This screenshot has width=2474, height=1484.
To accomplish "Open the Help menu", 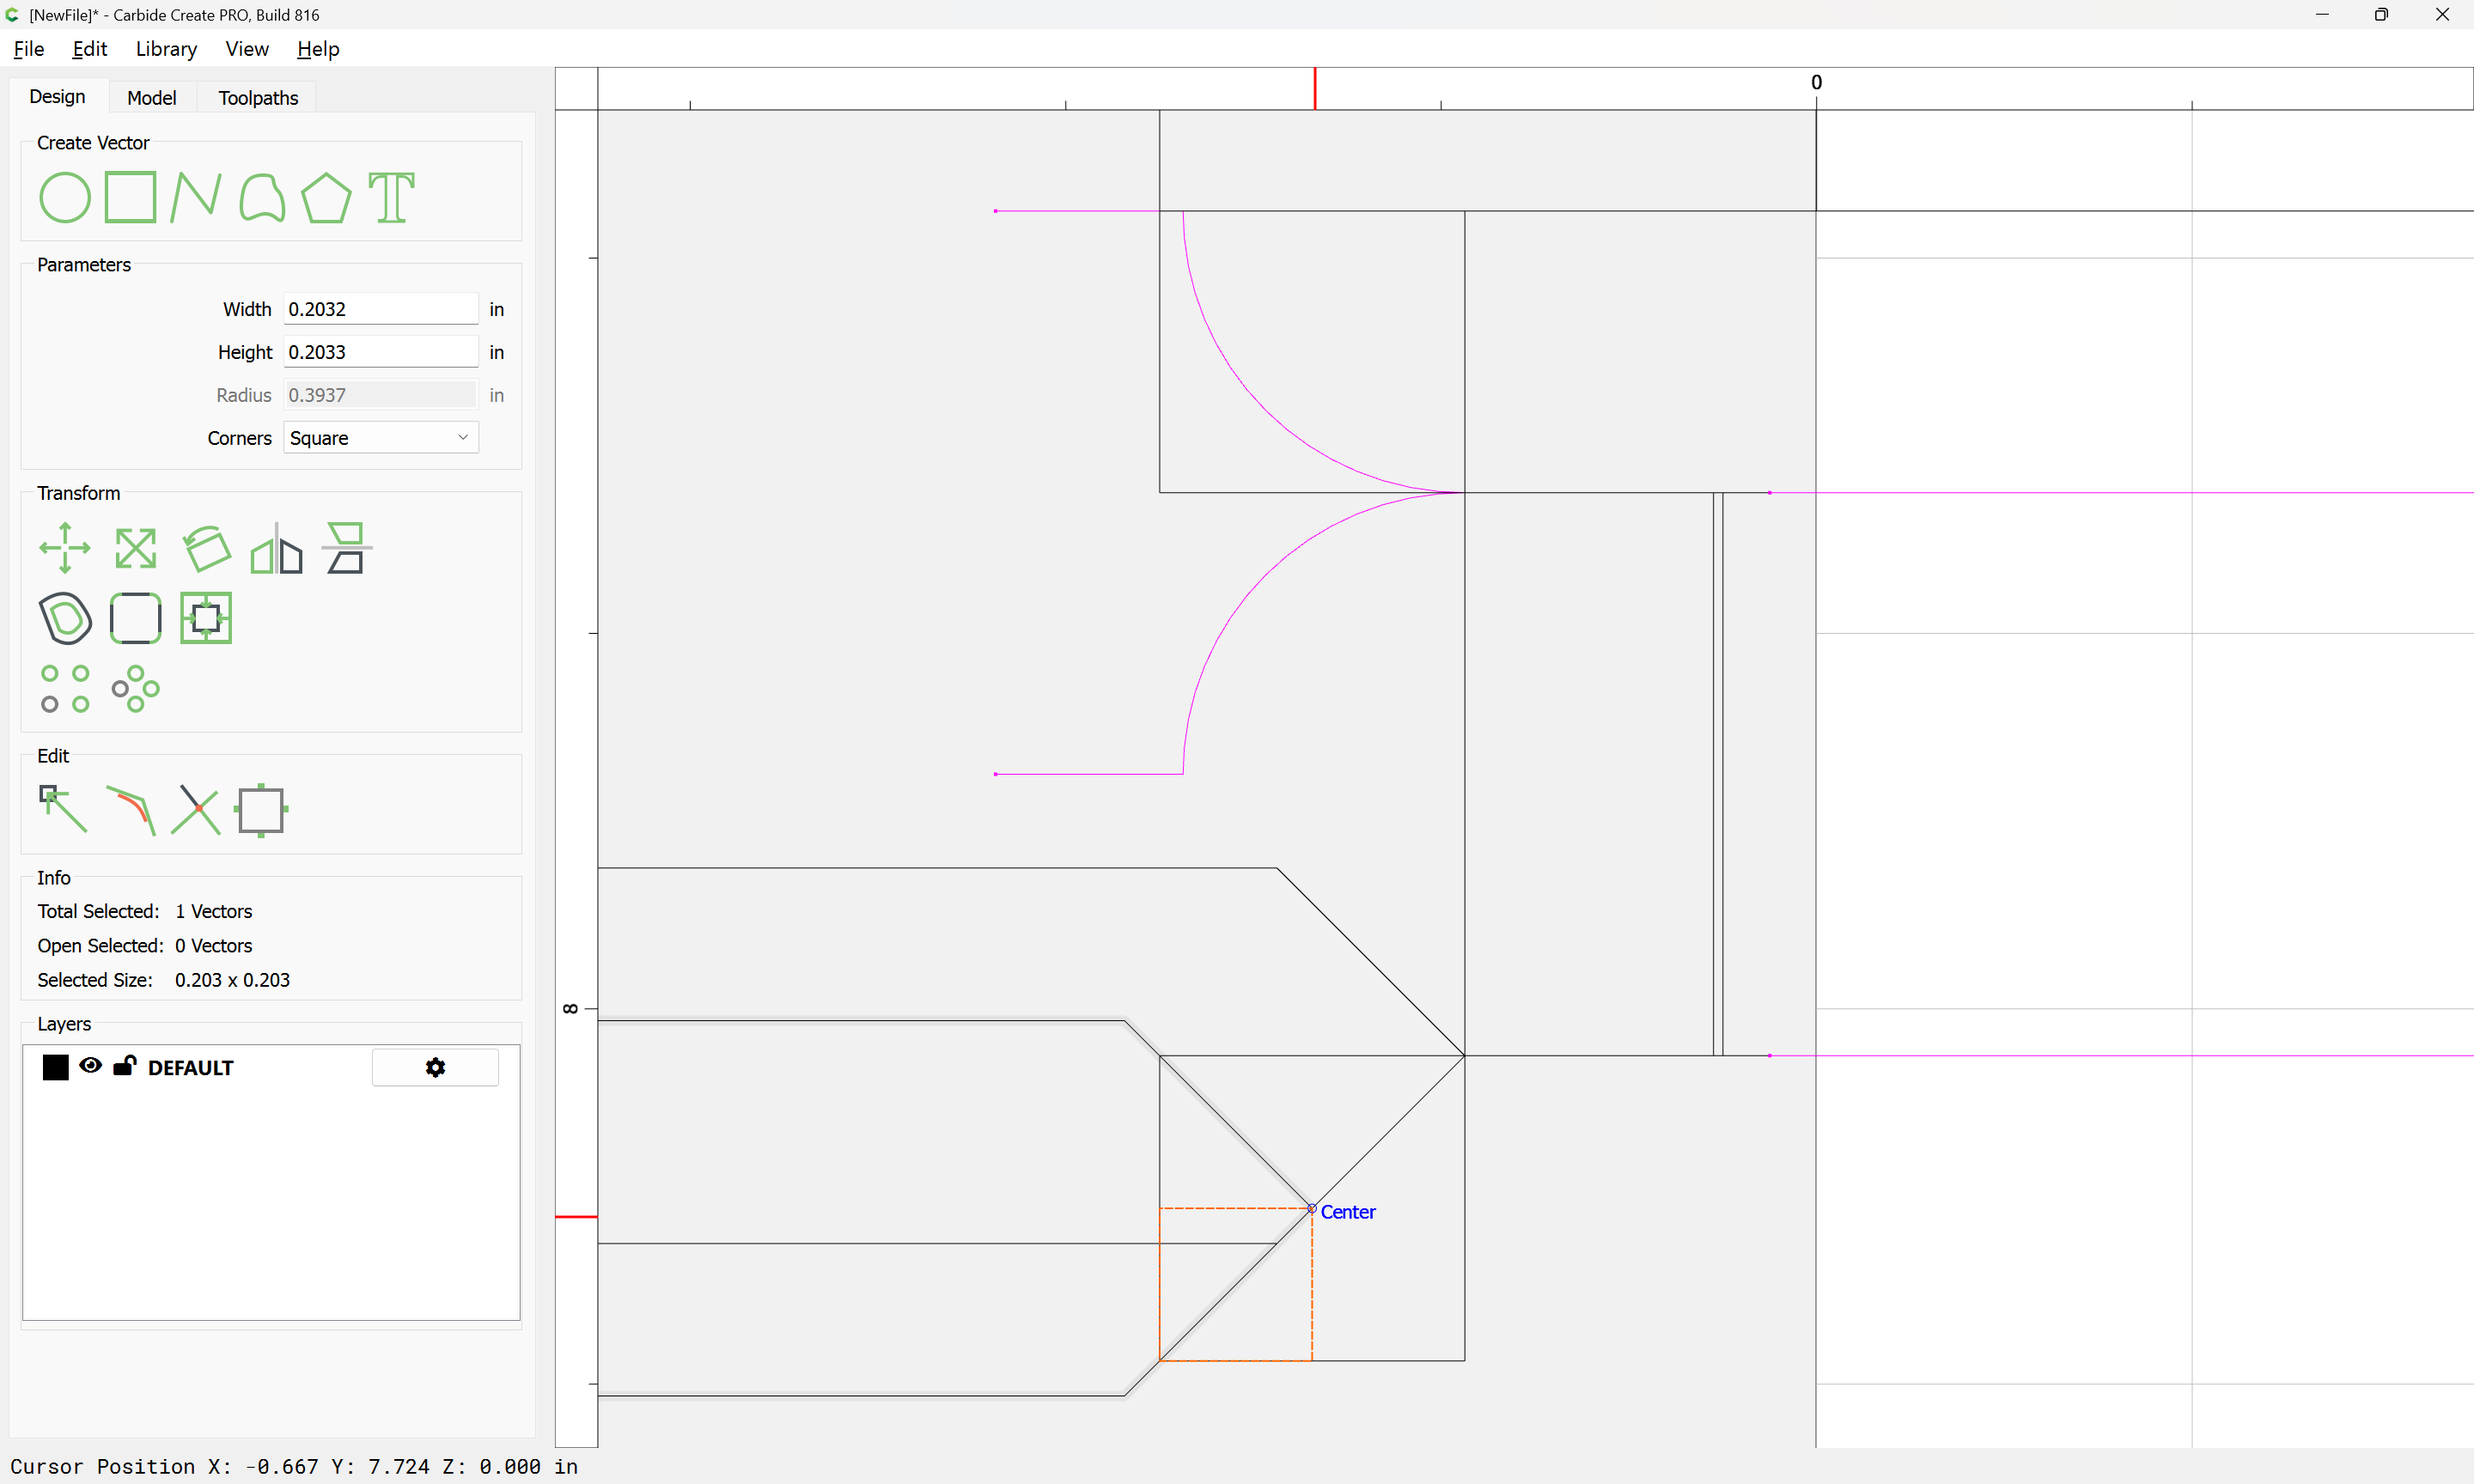I will (318, 49).
